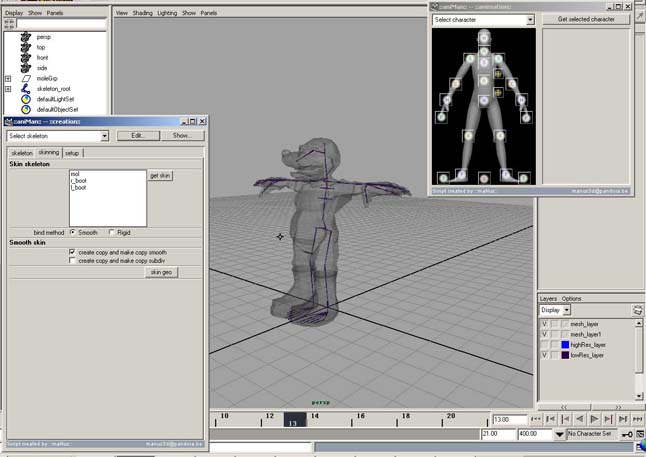Select the knee control on the diagram's left leg
The image size is (646, 457).
[x=468, y=135]
